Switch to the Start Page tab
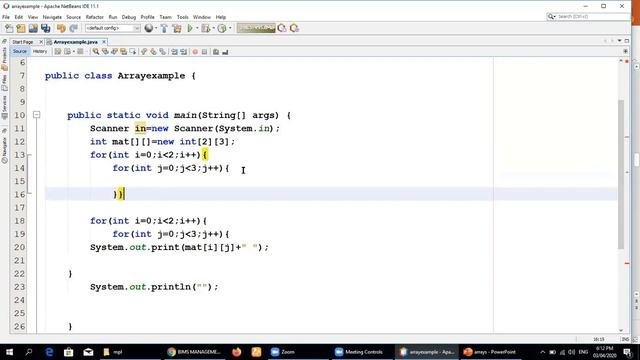640x360 pixels. pos(23,42)
